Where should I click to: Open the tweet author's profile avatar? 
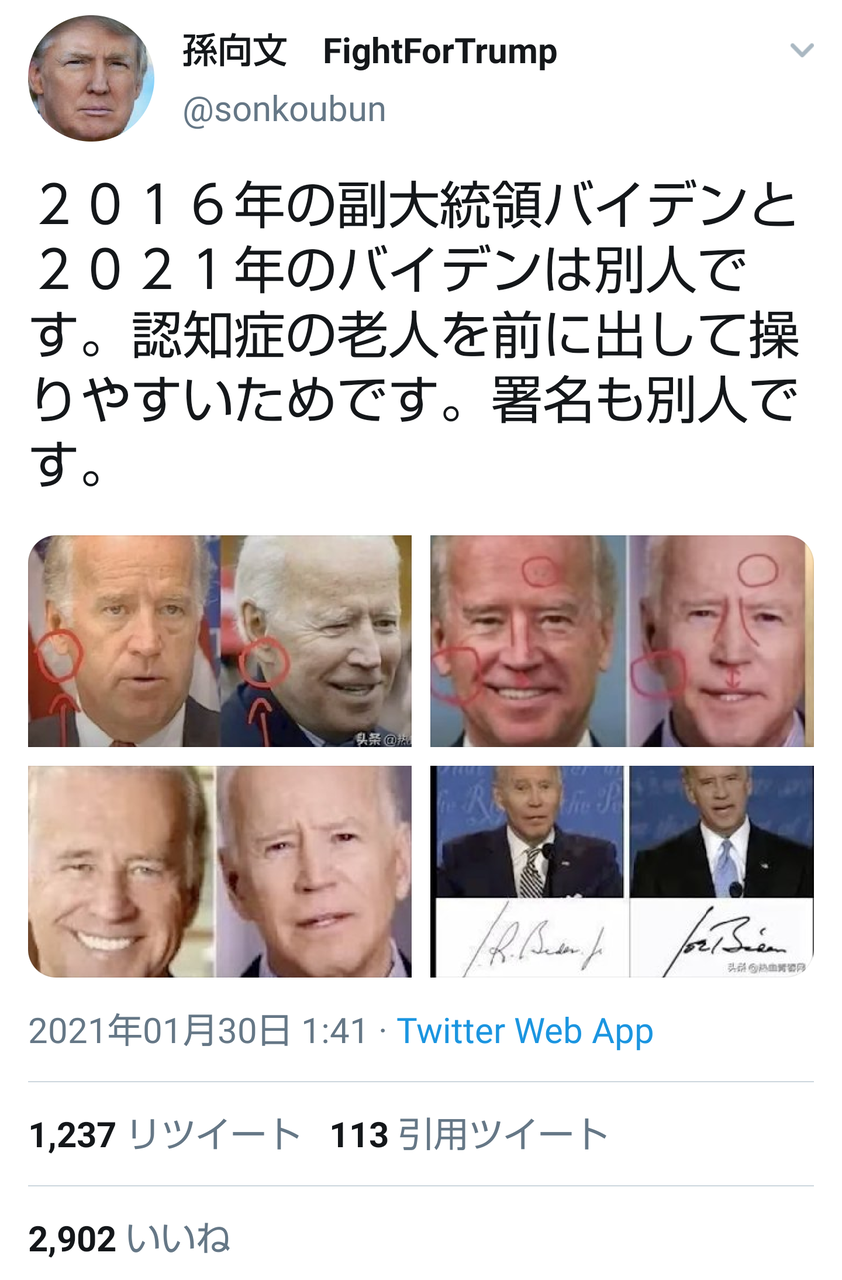[x=91, y=78]
